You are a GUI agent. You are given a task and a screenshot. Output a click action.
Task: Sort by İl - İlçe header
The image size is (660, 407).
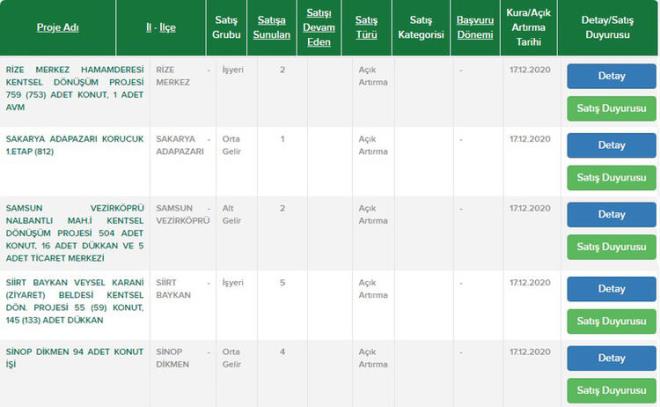(160, 27)
